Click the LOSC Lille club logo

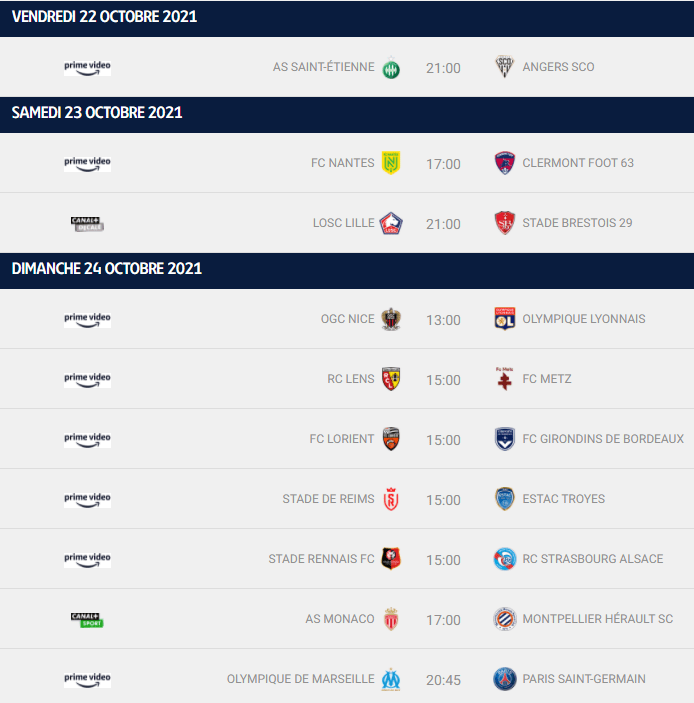click(x=391, y=223)
